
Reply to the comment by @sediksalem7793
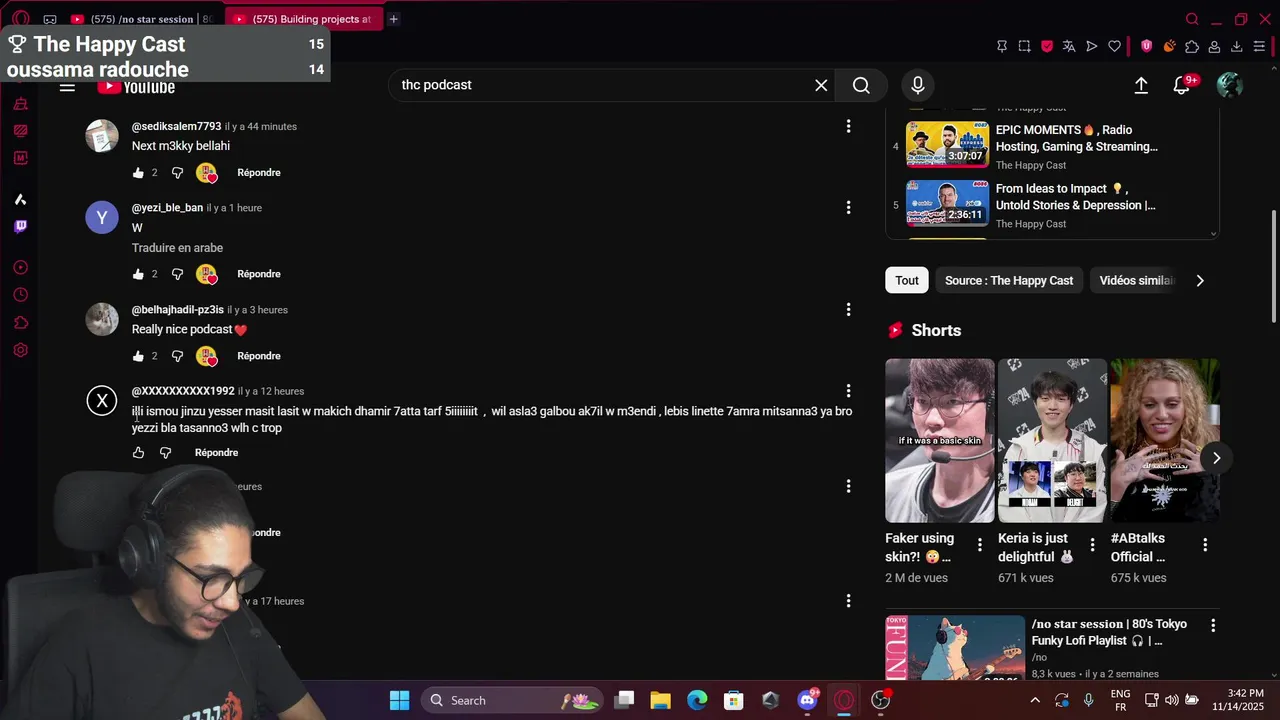click(259, 173)
